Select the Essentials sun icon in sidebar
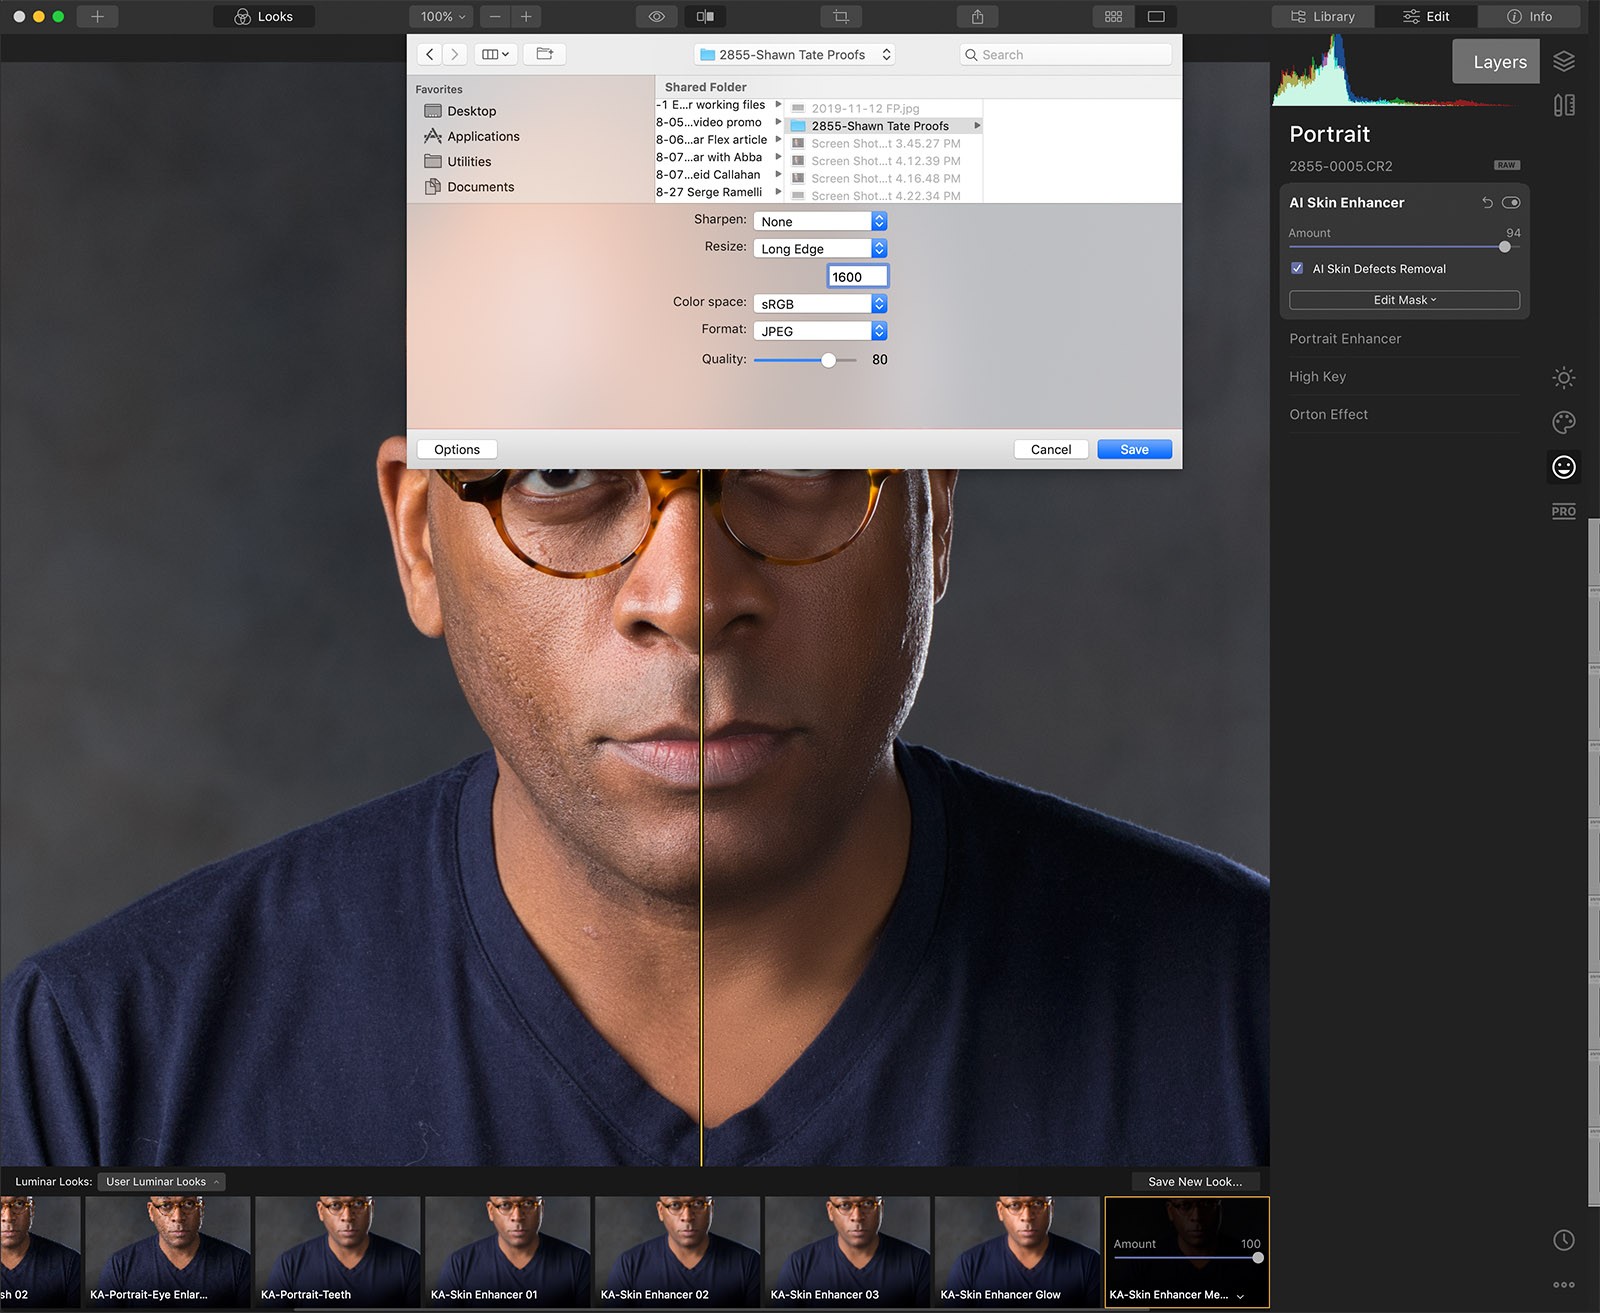Viewport: 1600px width, 1313px height. click(1564, 378)
